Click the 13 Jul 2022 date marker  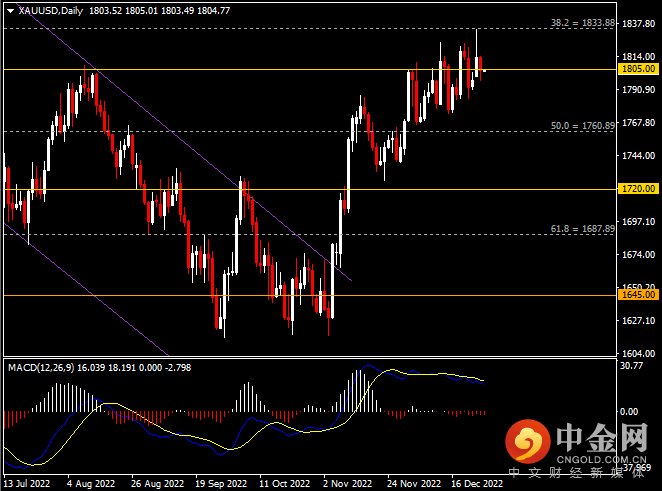[x=29, y=482]
